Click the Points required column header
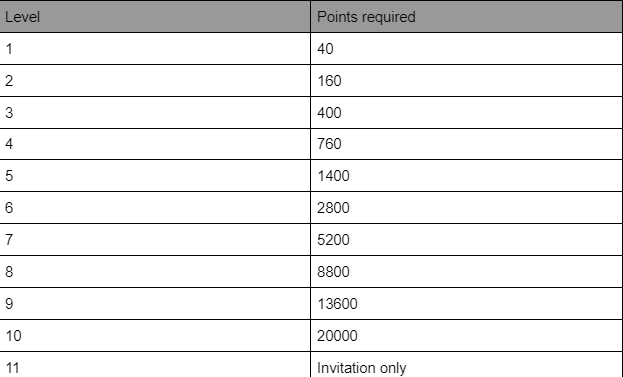623x377 pixels. pyautogui.click(x=466, y=16)
